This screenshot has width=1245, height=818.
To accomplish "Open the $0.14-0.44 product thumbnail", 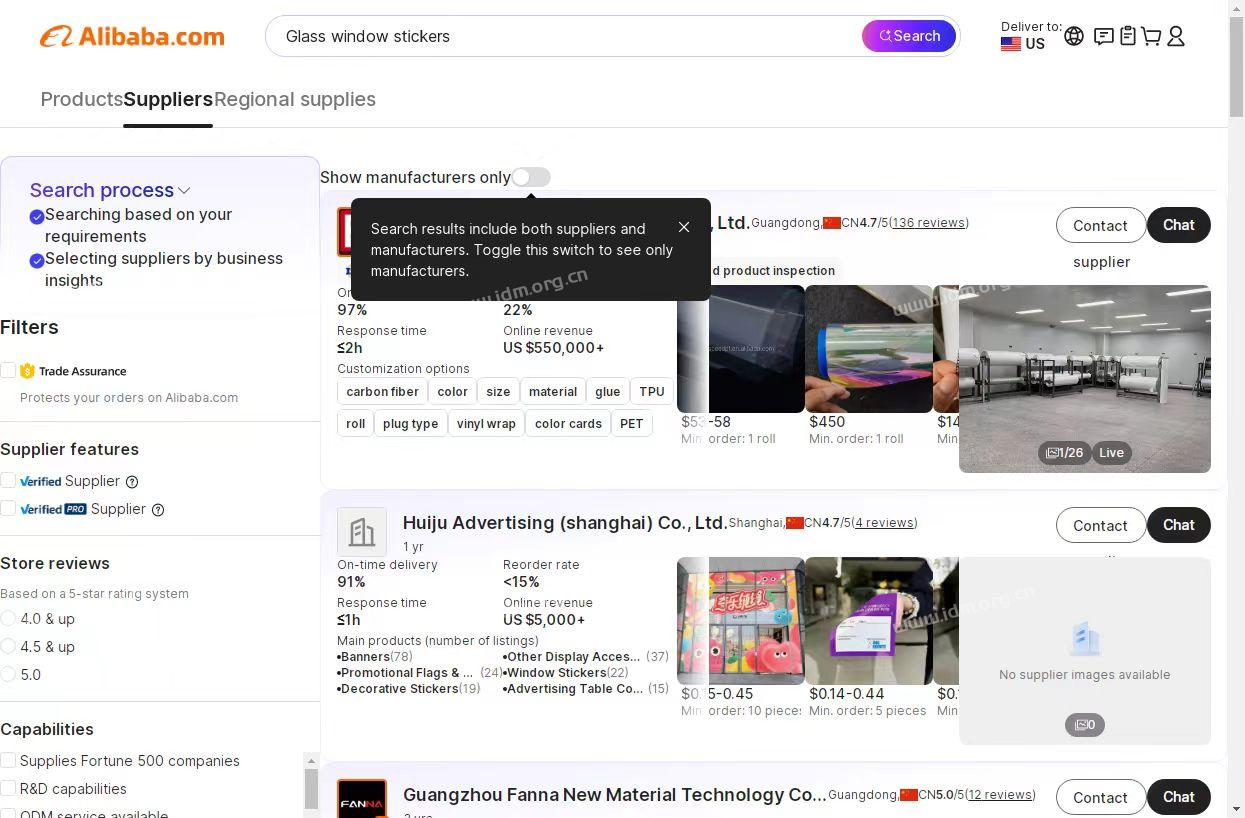I will (x=869, y=621).
